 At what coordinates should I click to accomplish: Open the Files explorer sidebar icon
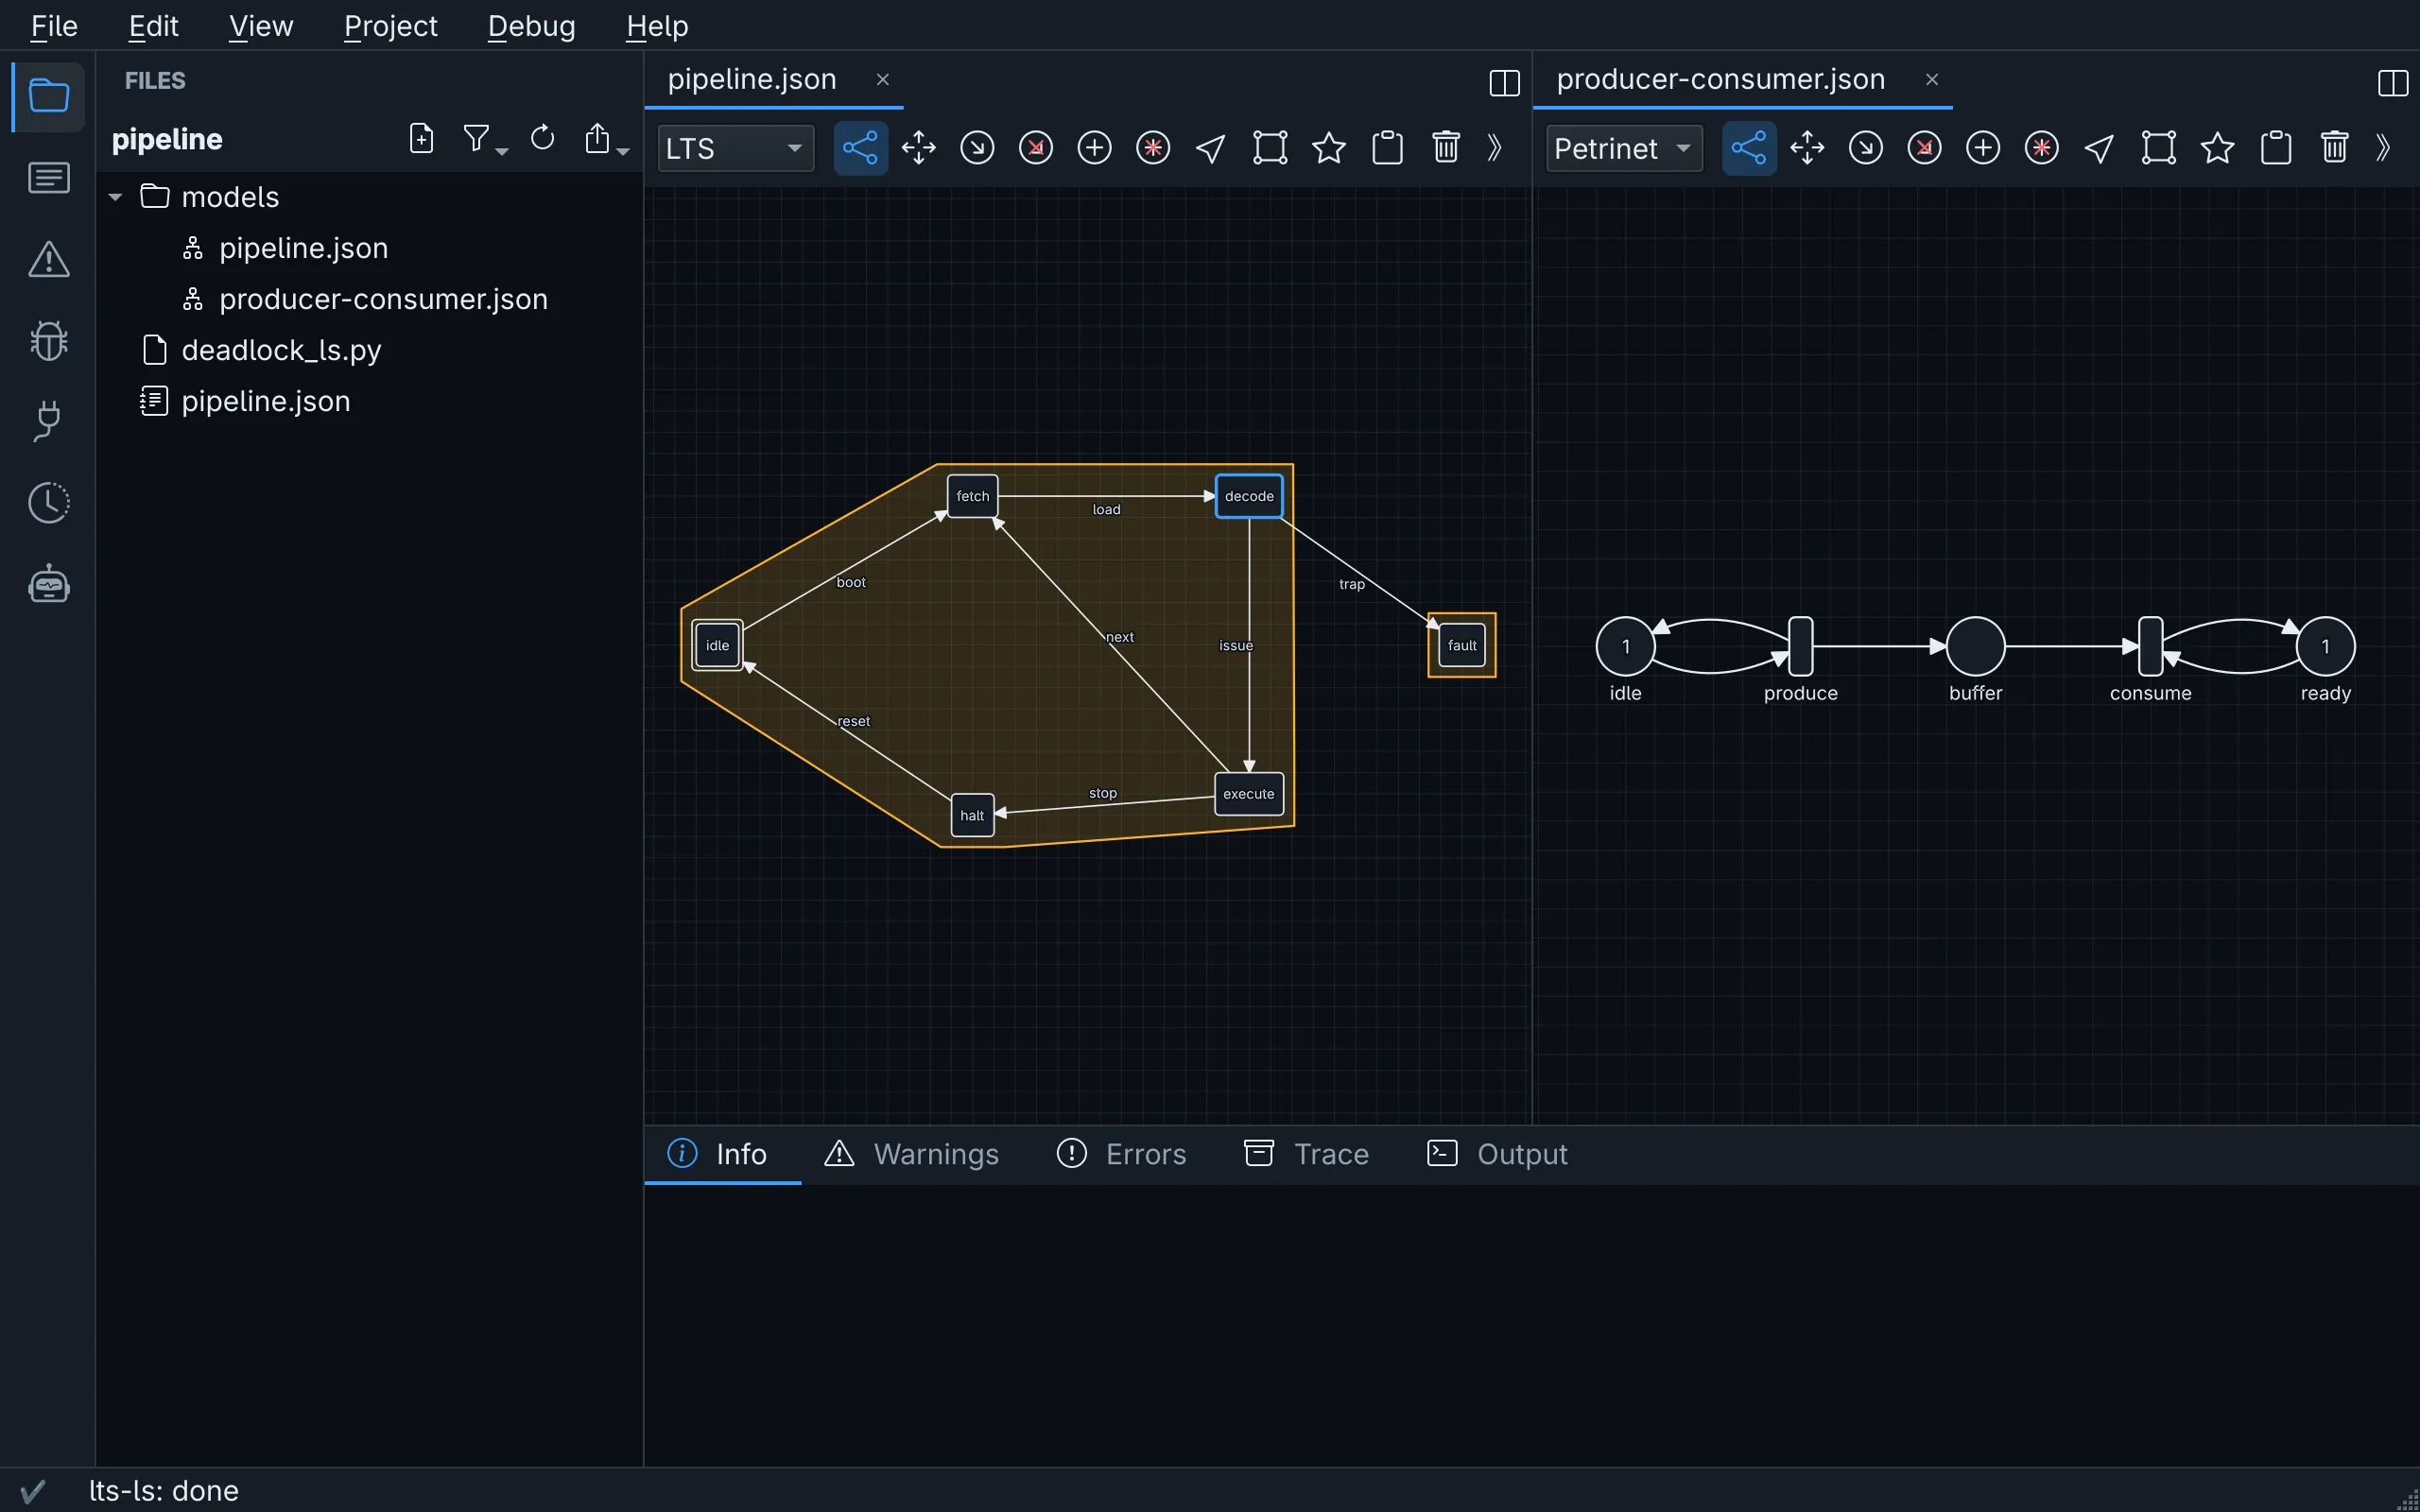point(48,97)
